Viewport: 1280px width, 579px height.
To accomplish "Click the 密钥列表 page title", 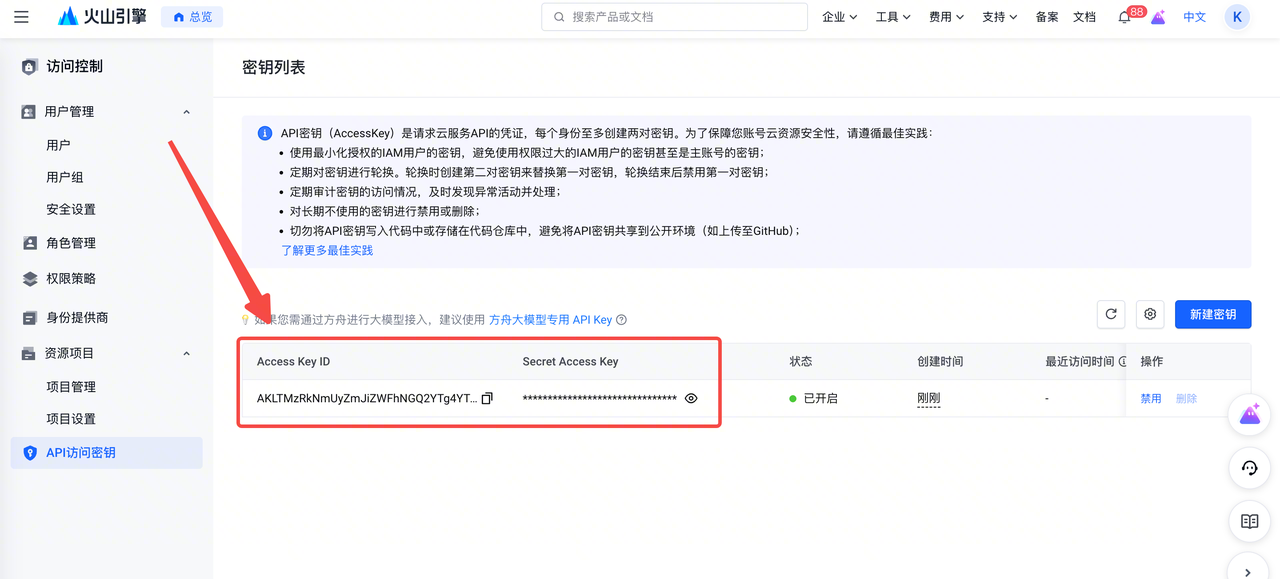I will coord(274,68).
